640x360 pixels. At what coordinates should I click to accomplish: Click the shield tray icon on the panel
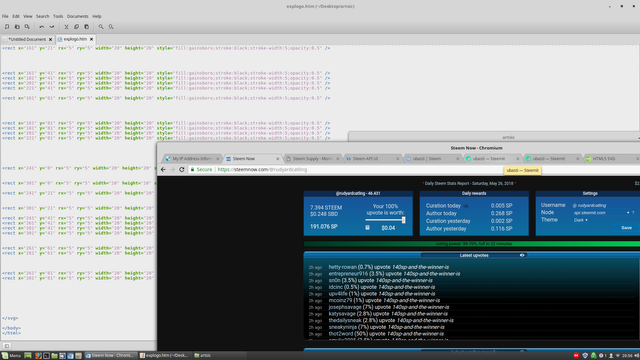pyautogui.click(x=585, y=356)
